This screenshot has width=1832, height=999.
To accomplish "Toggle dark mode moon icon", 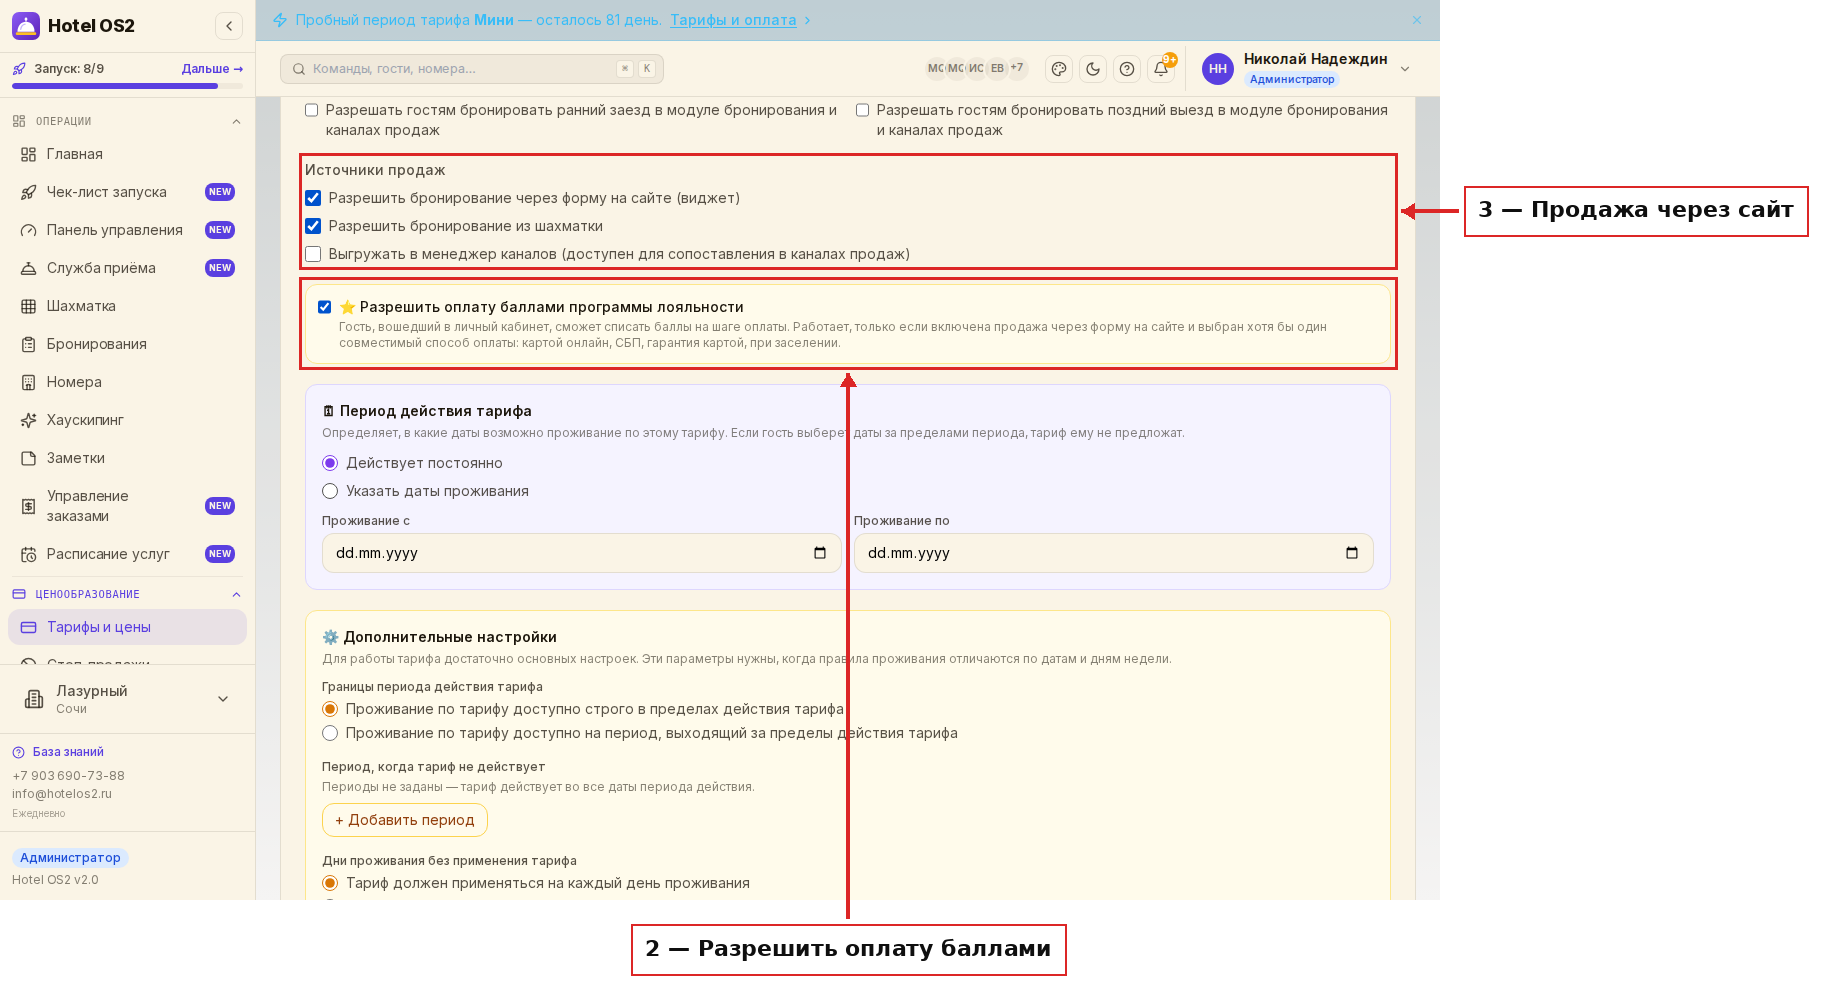I will coord(1093,69).
